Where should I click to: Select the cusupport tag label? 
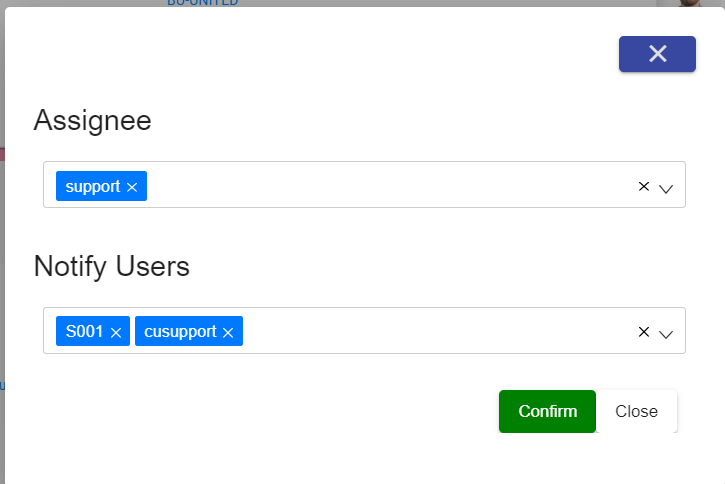click(181, 332)
